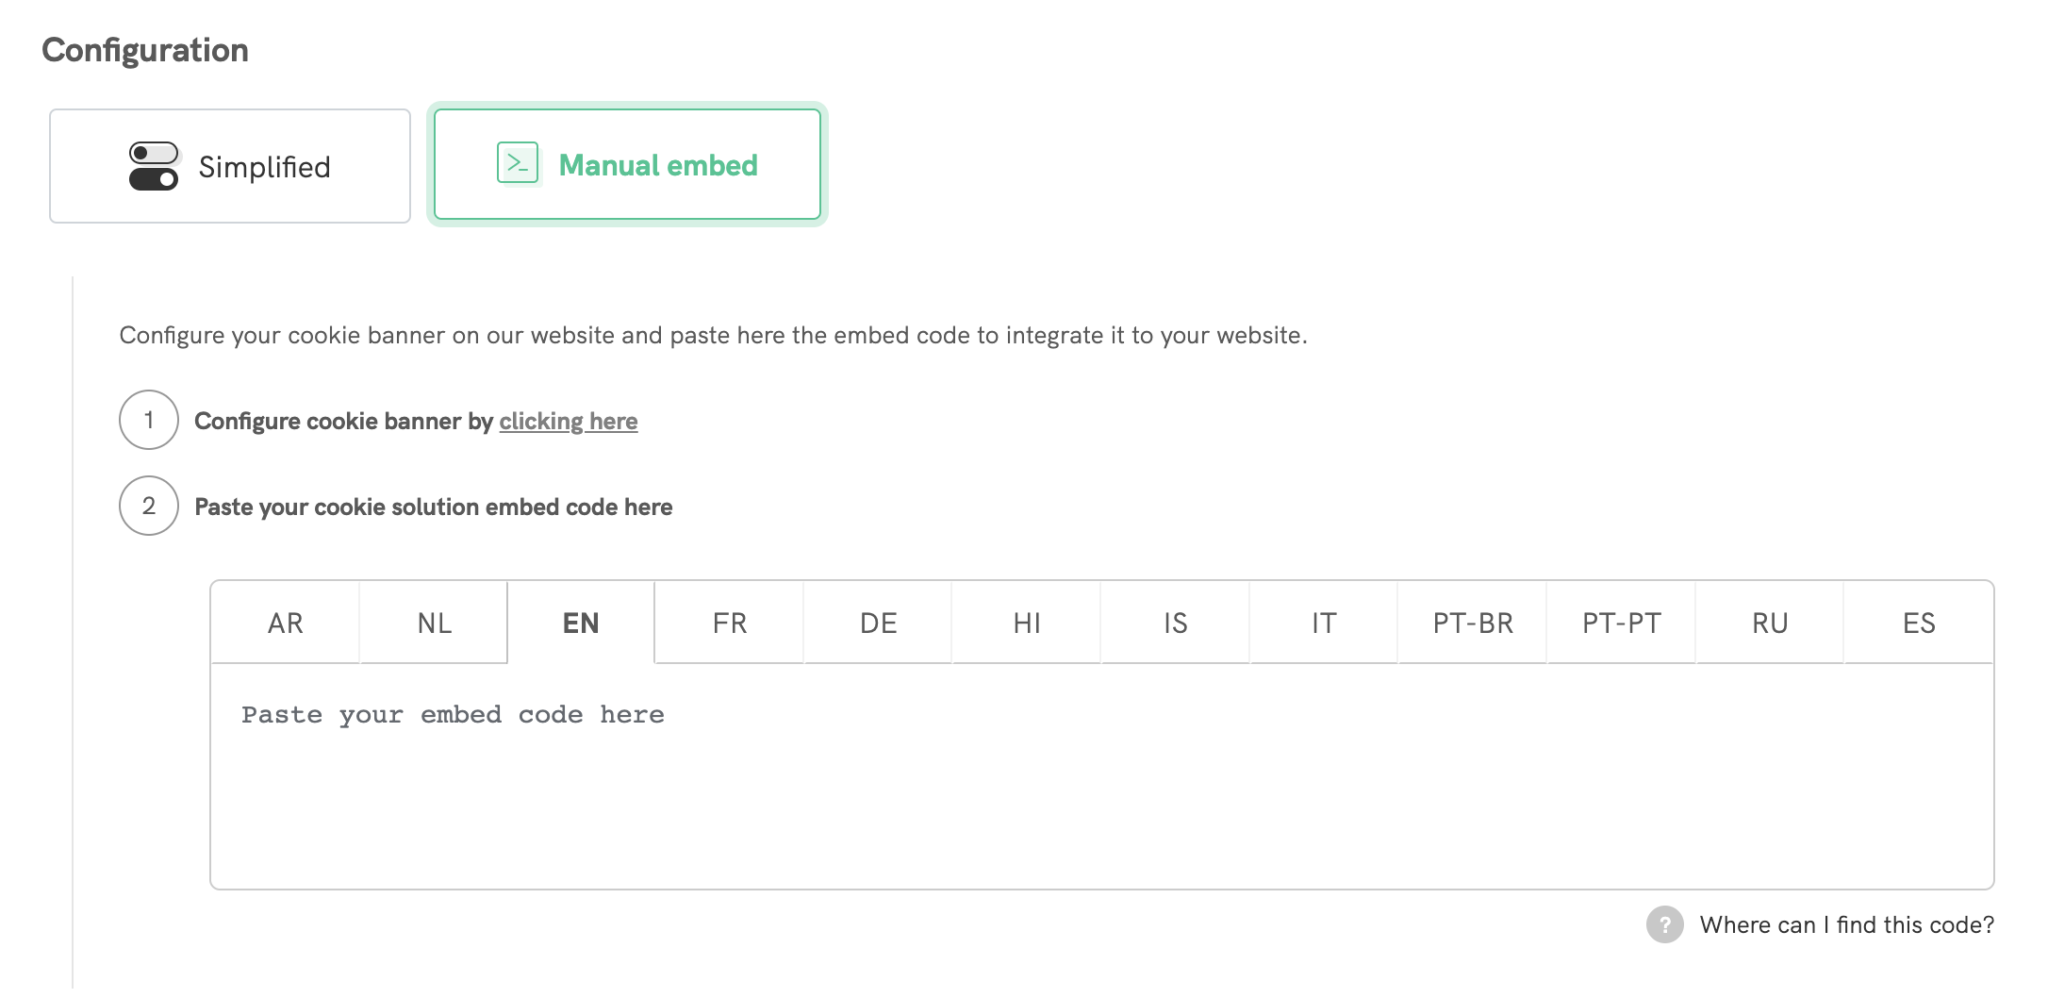The height and width of the screenshot is (998, 2048).
Task: Switch to the AR language tab
Action: [285, 622]
